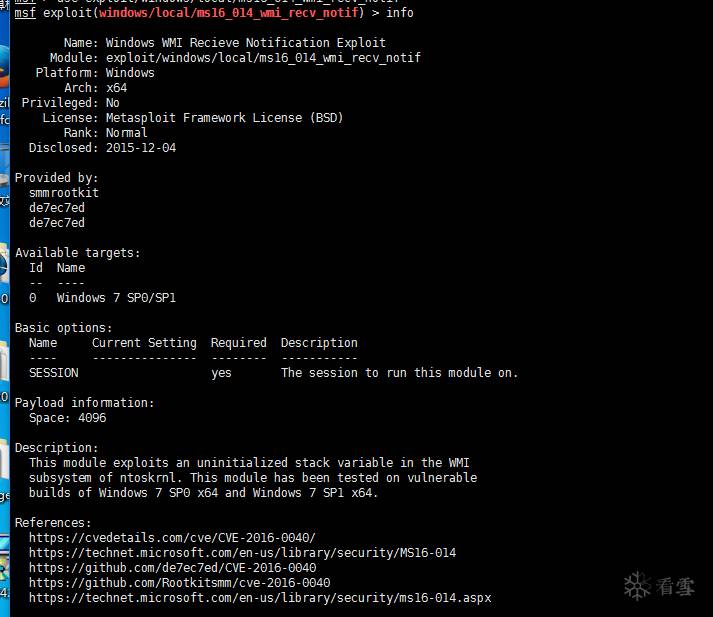Open the github Rootkitsmm cve-2016-0040 link
713x617 pixels.
(180, 583)
